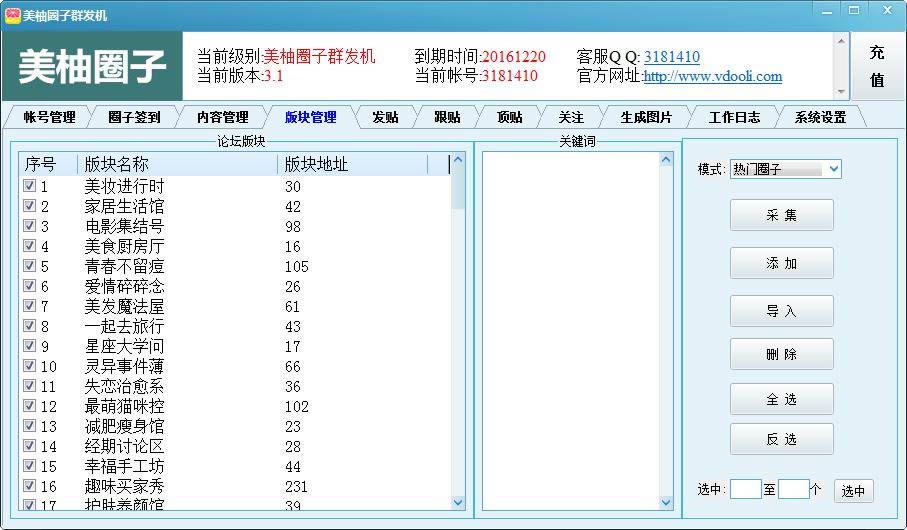Toggle checkbox for row 16 趣味买家秀

pyautogui.click(x=30, y=485)
